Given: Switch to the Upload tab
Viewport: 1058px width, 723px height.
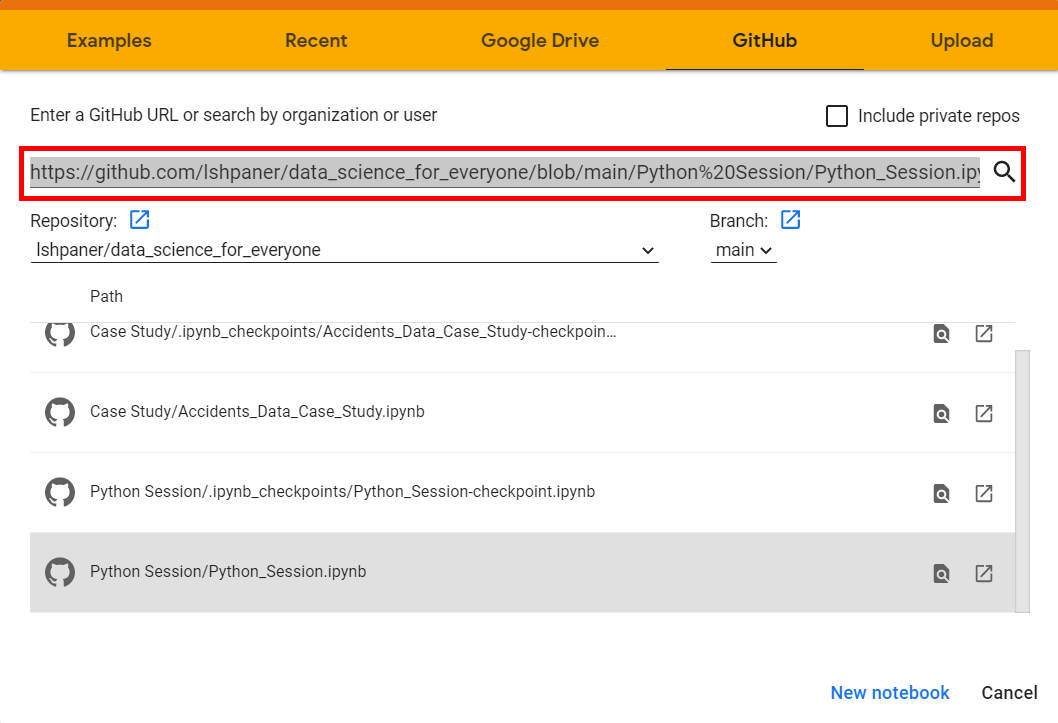Looking at the screenshot, I should click(x=962, y=40).
